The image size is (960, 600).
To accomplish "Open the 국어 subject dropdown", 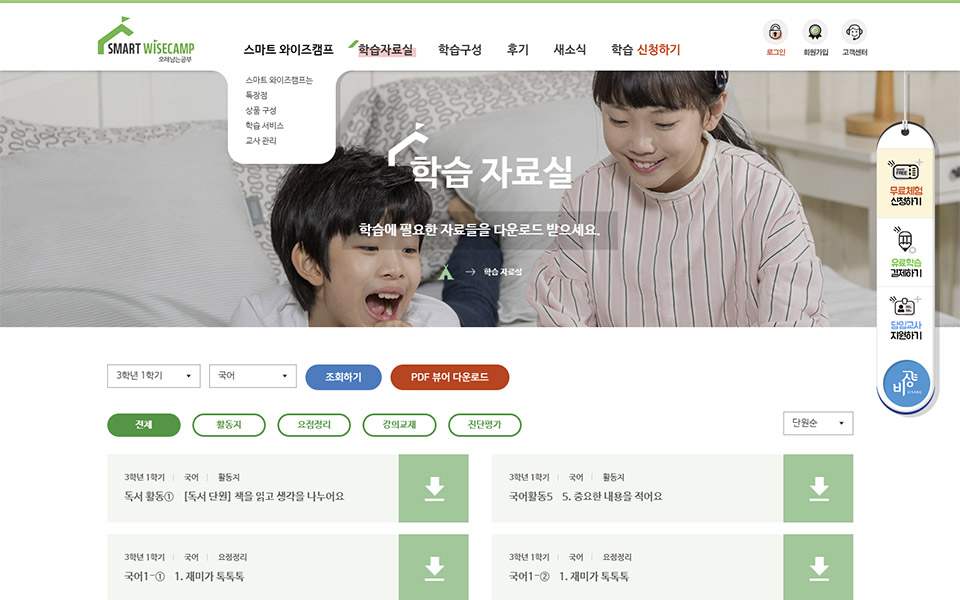I will (253, 376).
